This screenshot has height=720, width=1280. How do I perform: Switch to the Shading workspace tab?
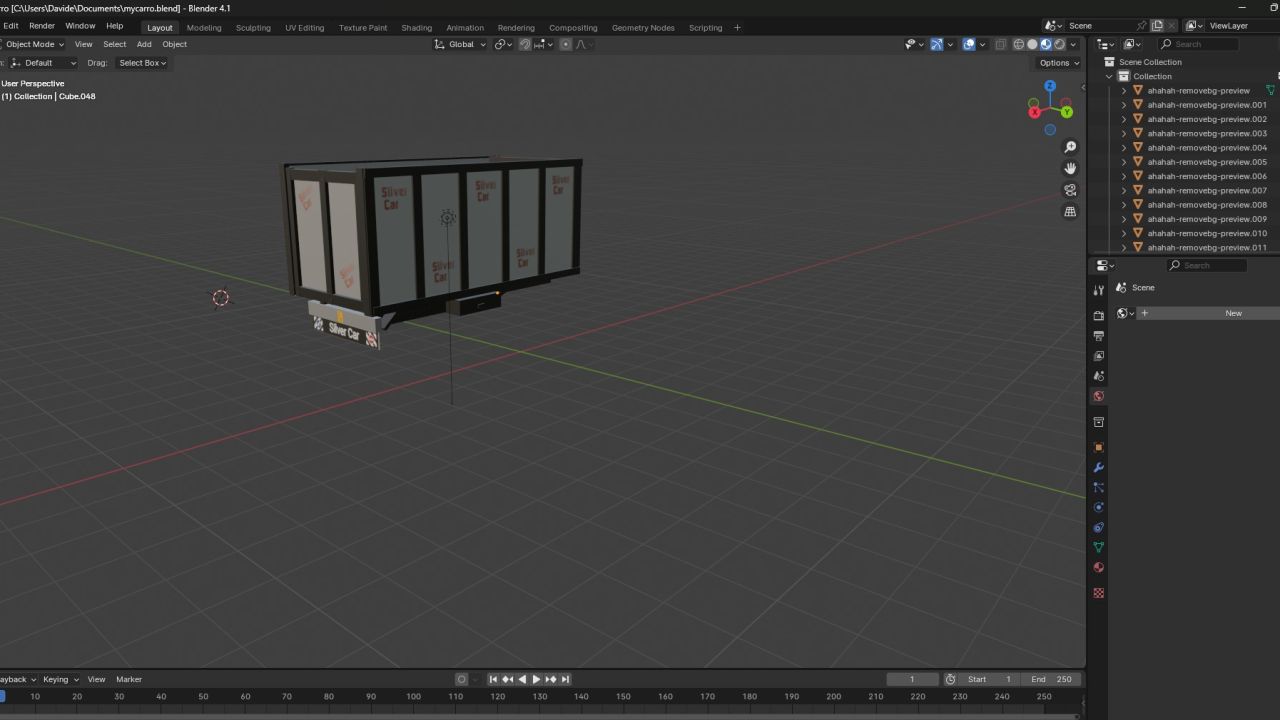[417, 28]
